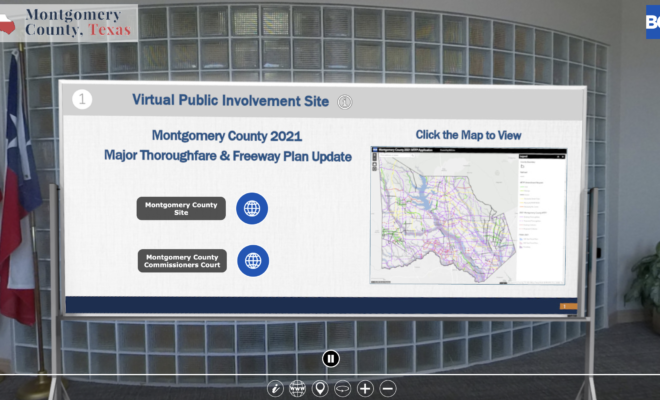Screen dimensions: 660x400
Task: Click the WWW globe icon in bottom toolbar
Action: (x=297, y=388)
